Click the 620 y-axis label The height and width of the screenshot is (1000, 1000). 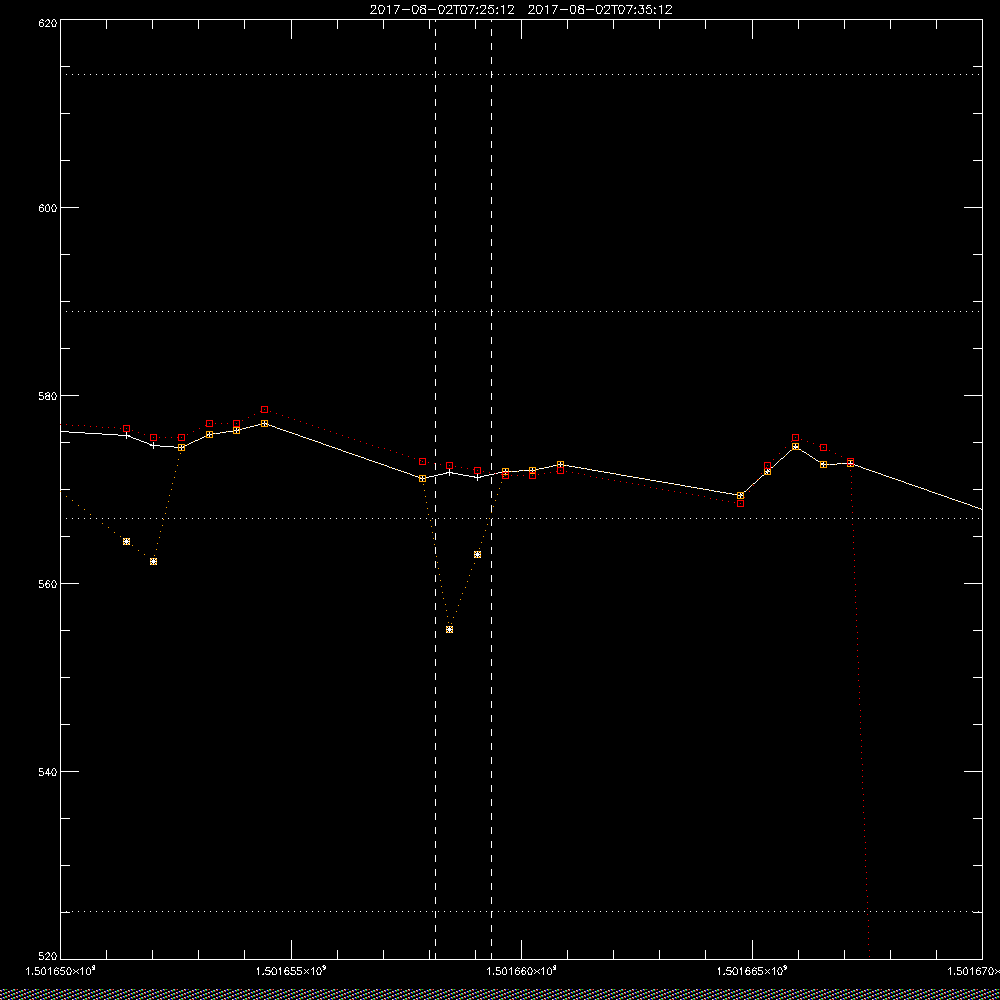click(48, 23)
